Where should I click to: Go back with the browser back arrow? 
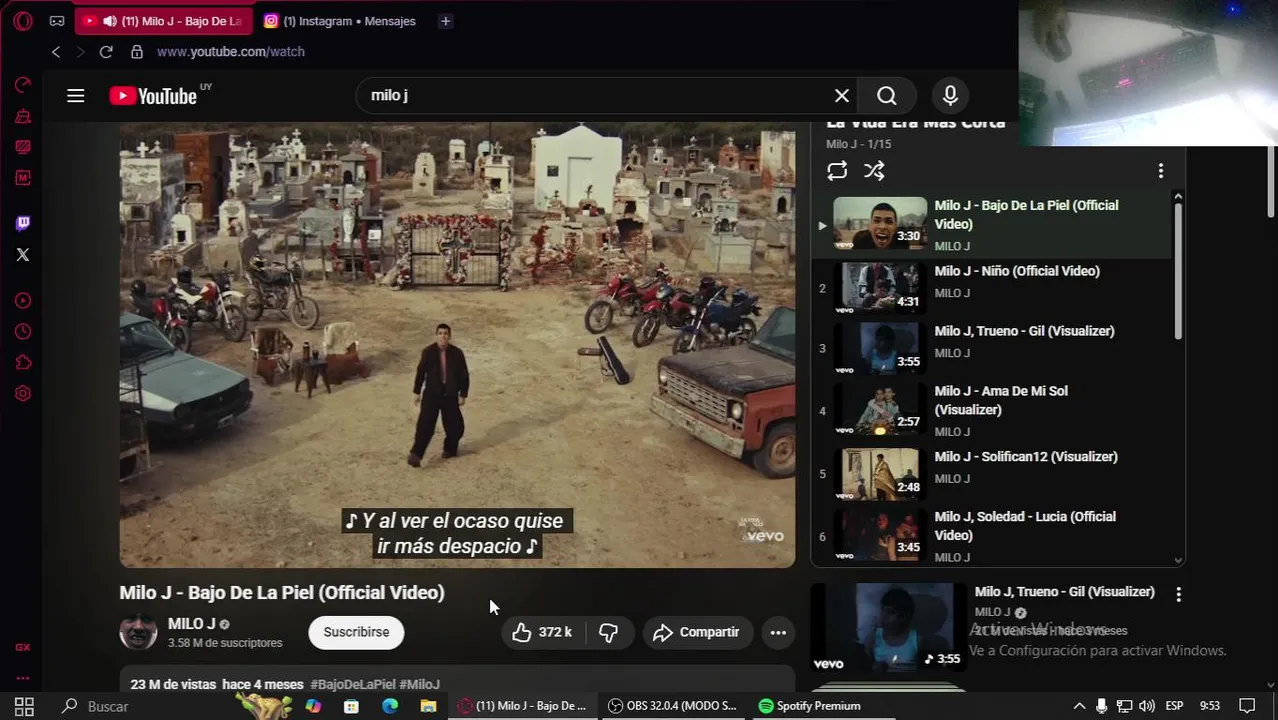click(x=56, y=52)
